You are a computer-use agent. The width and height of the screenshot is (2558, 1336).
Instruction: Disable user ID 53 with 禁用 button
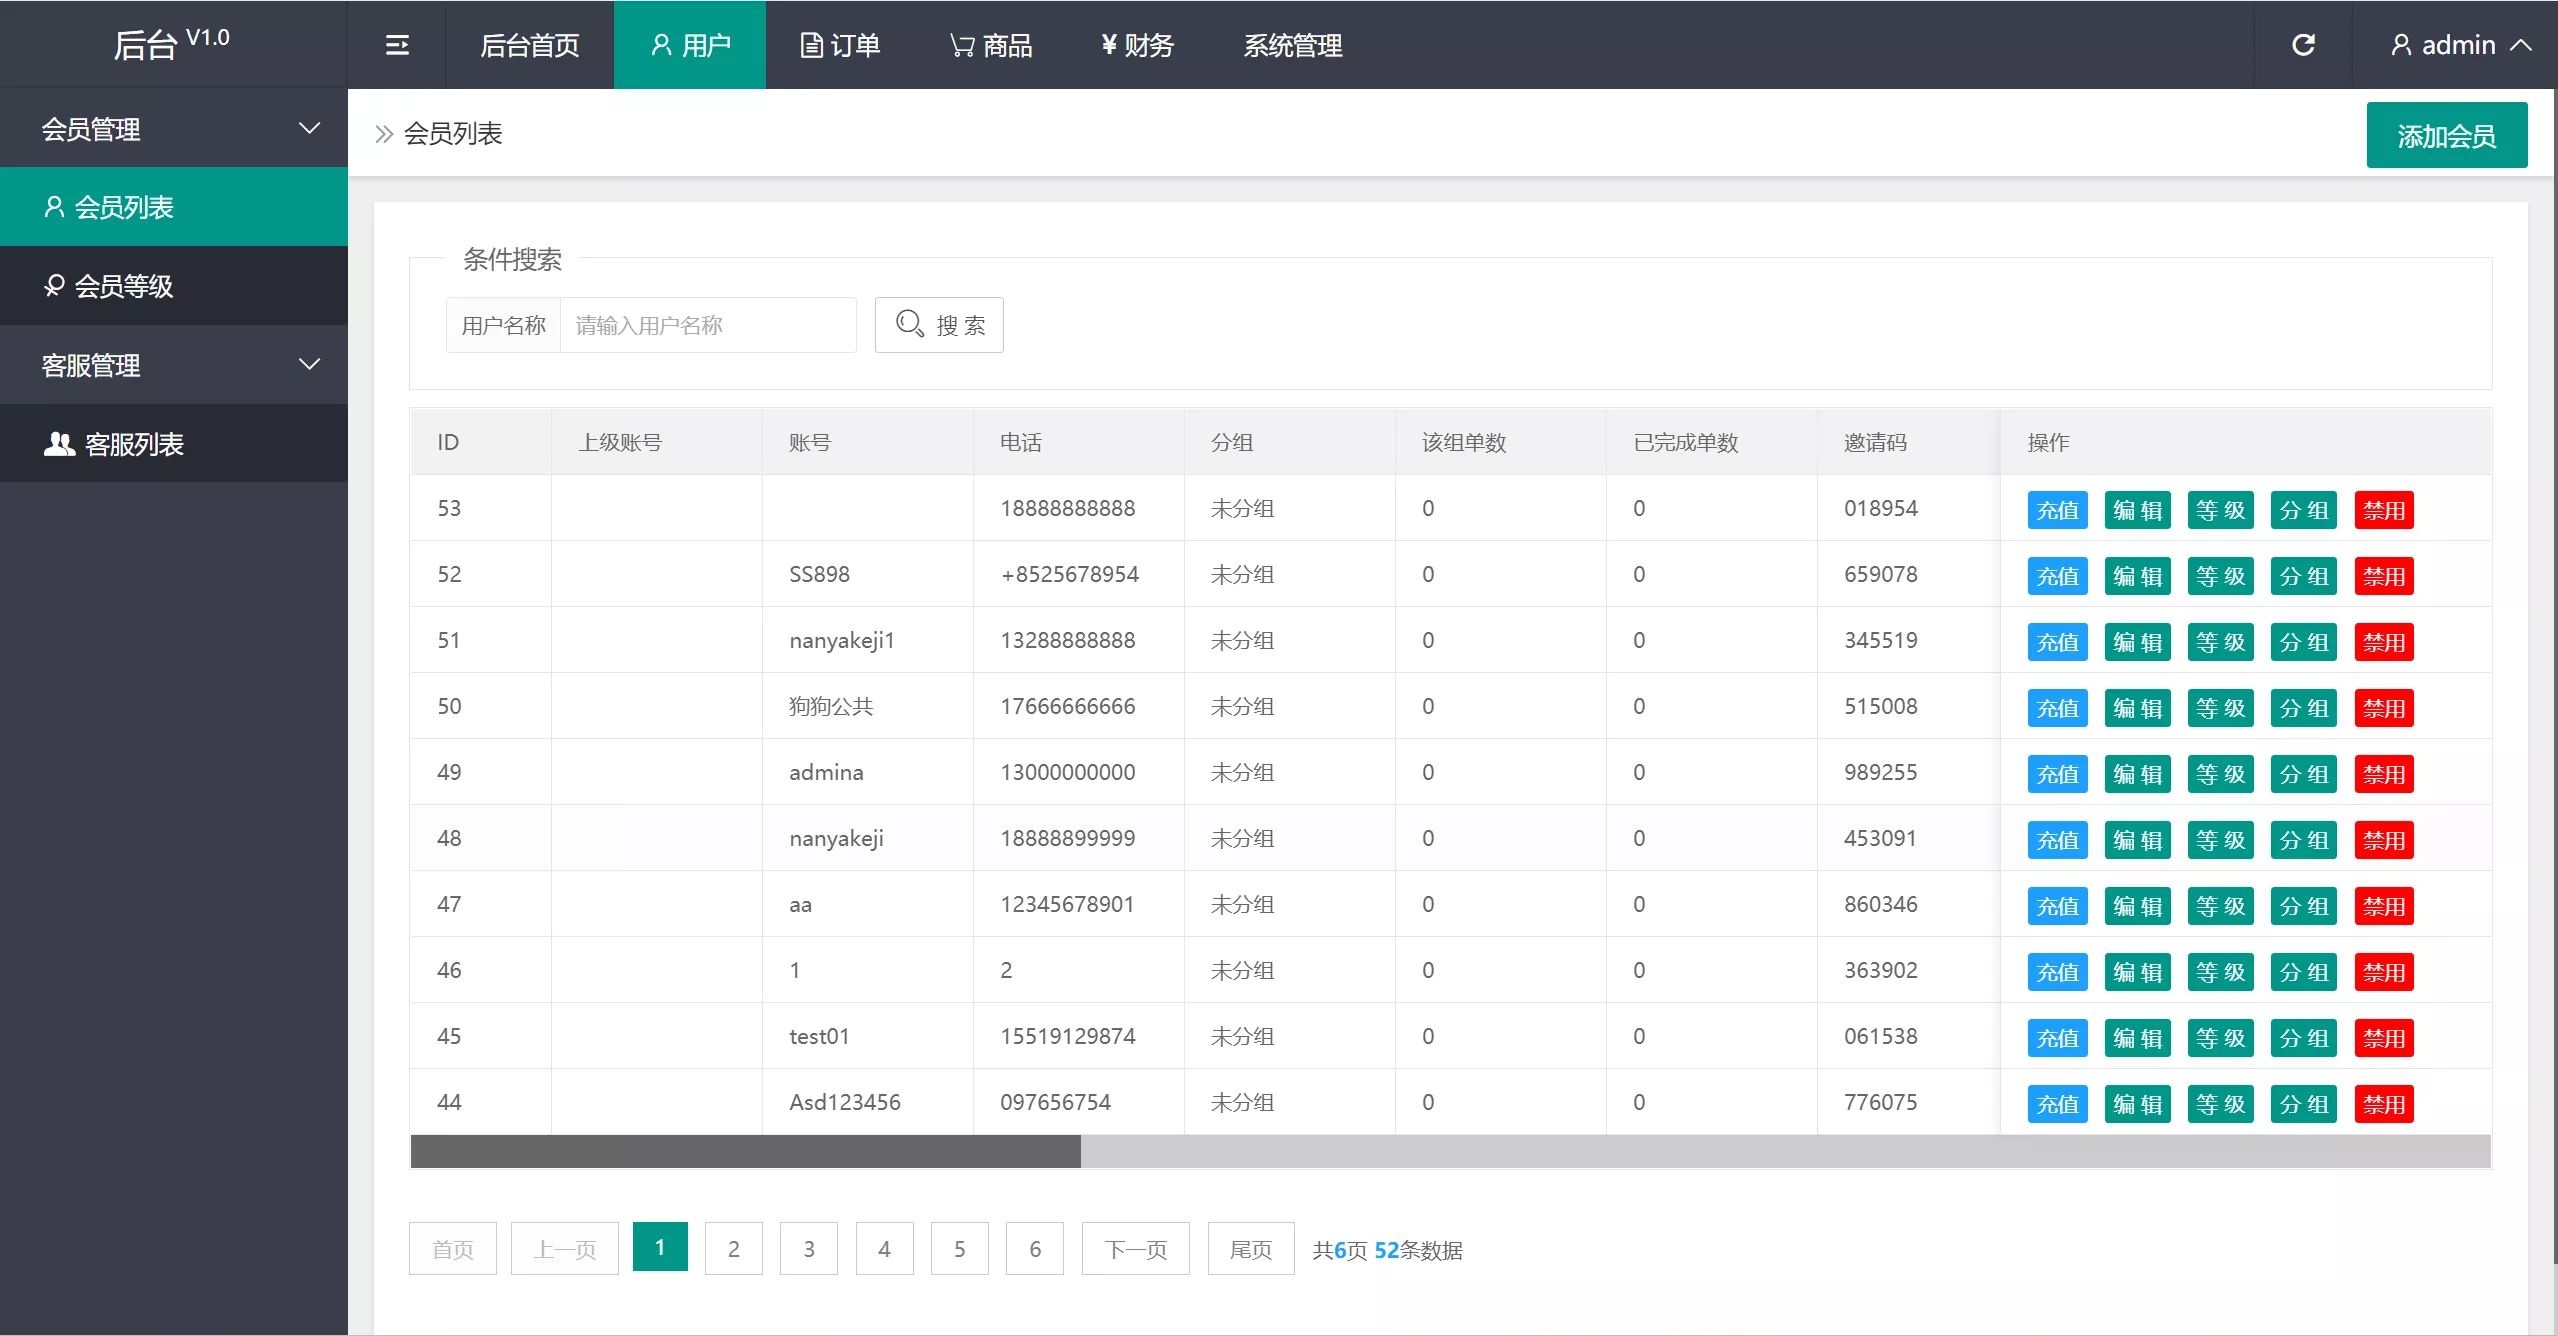(2384, 510)
